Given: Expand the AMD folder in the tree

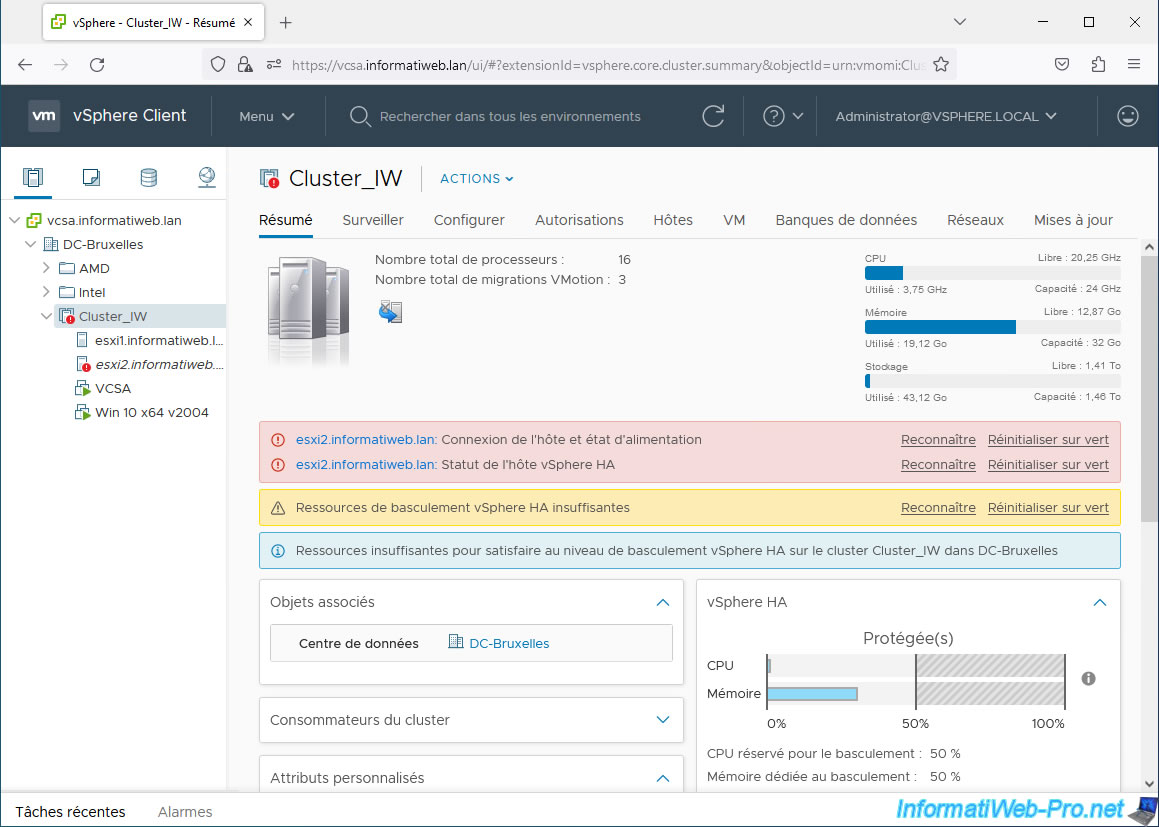Looking at the screenshot, I should click(x=46, y=268).
